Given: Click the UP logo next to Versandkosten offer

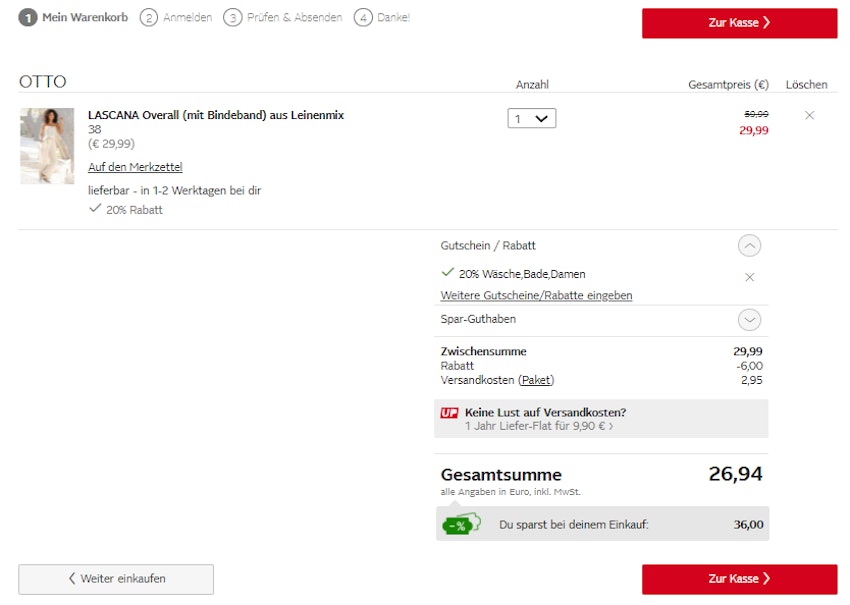Looking at the screenshot, I should coord(449,412).
